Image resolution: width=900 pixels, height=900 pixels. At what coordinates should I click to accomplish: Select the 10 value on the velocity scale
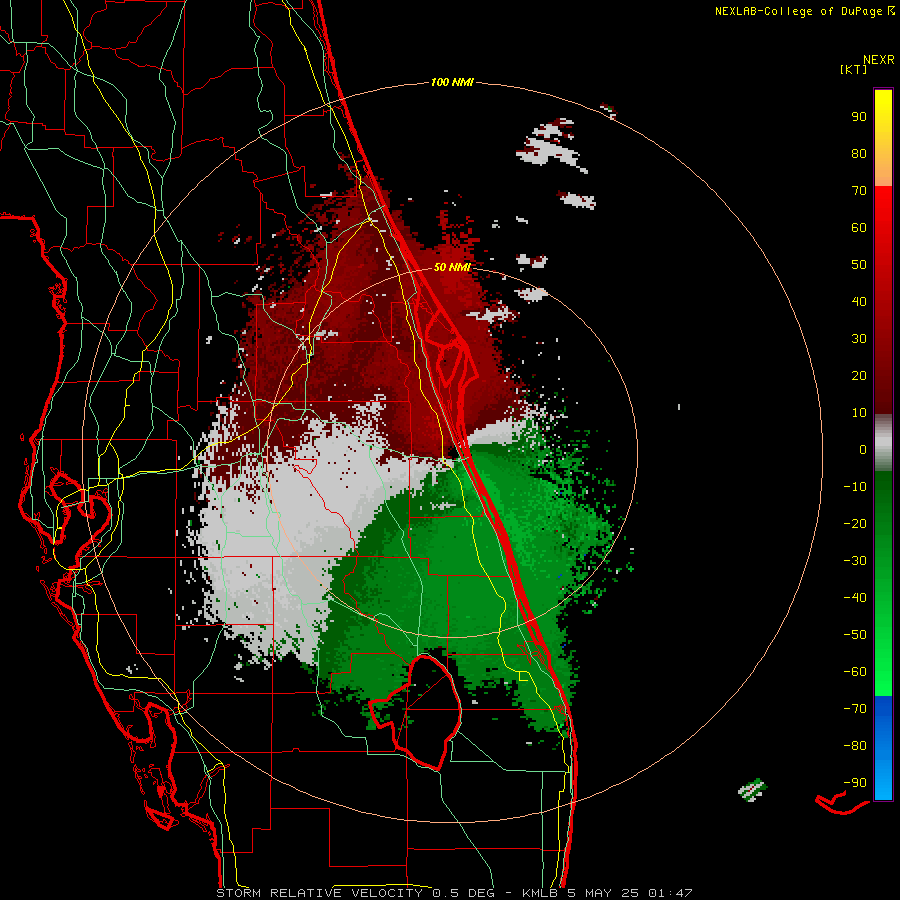[859, 413]
